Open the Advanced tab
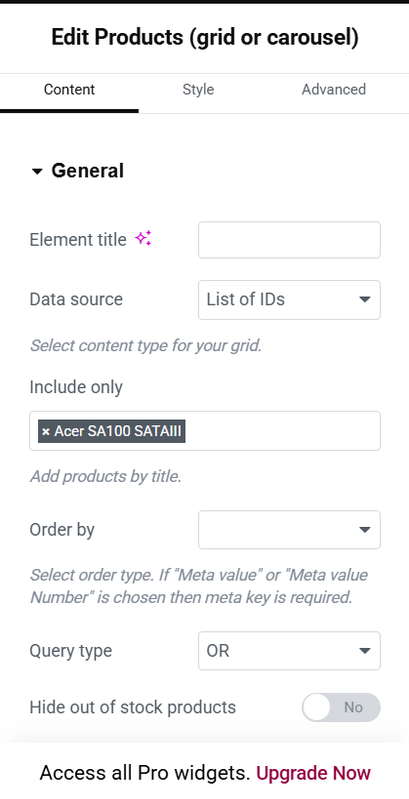The width and height of the screenshot is (409, 799). [334, 90]
